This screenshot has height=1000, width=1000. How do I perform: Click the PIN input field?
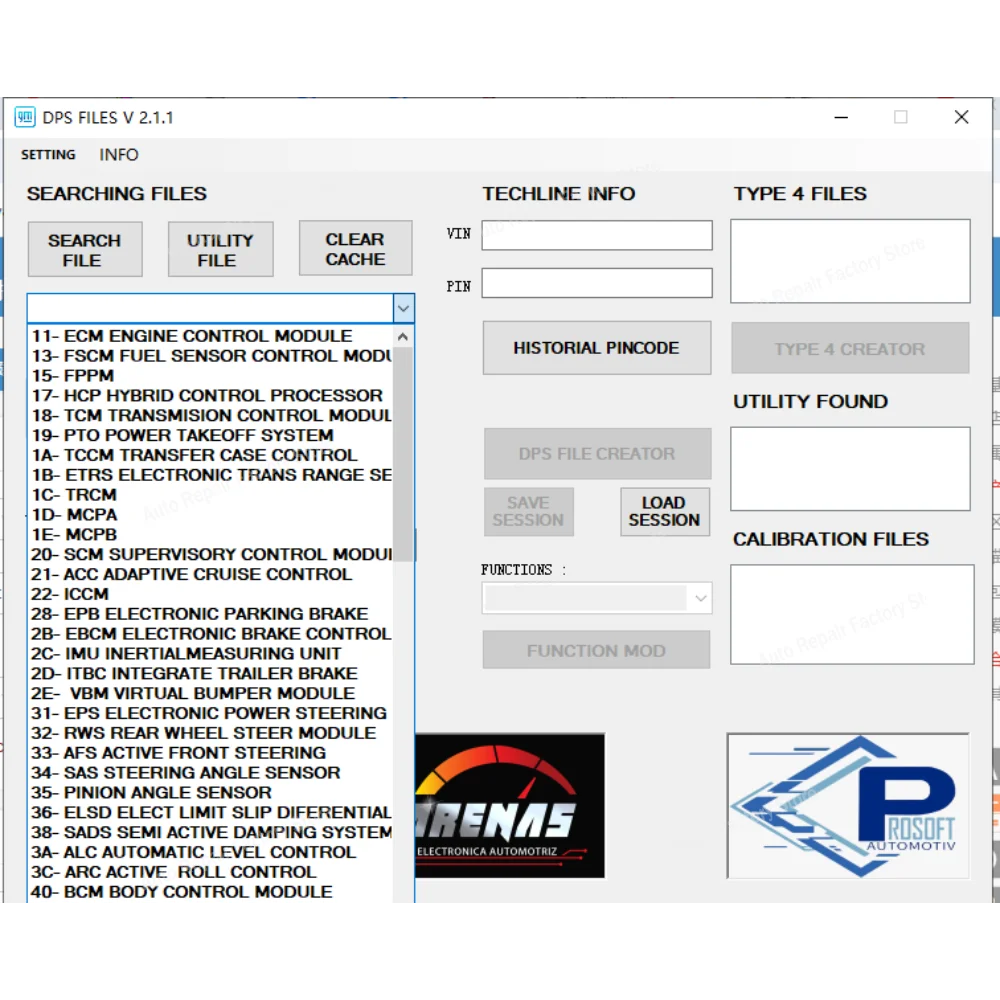tap(597, 283)
